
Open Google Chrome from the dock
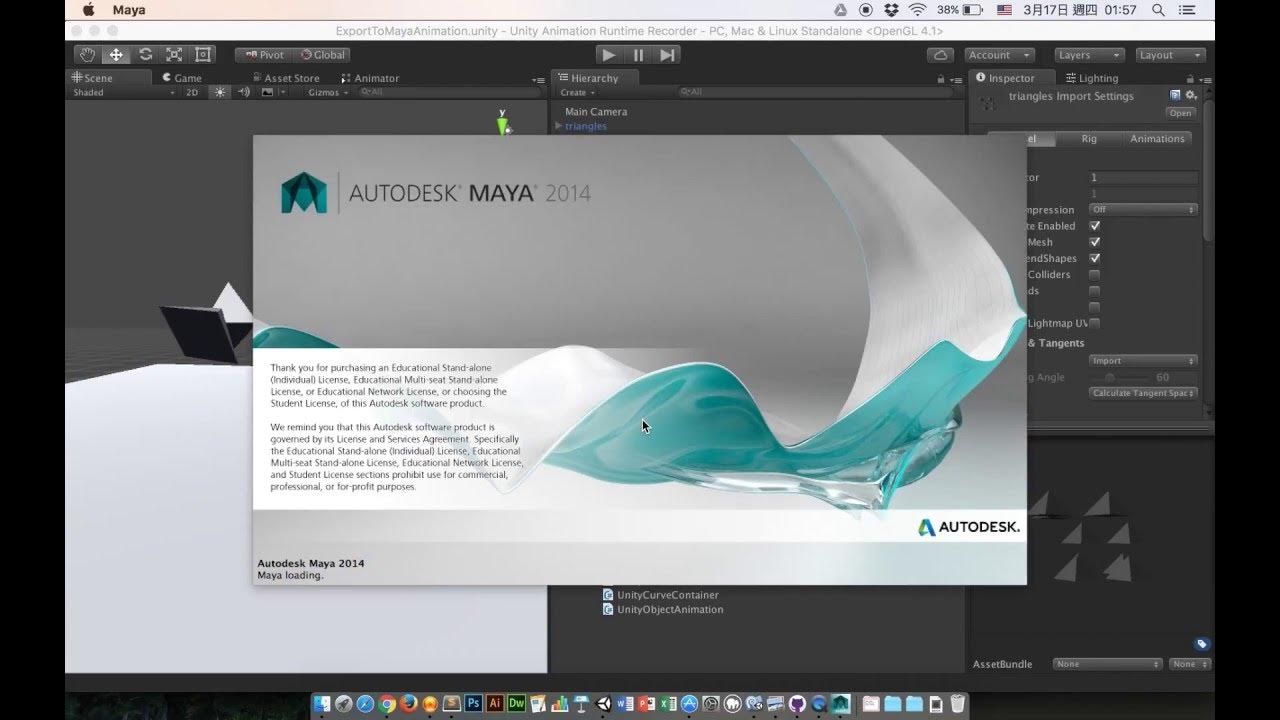387,704
